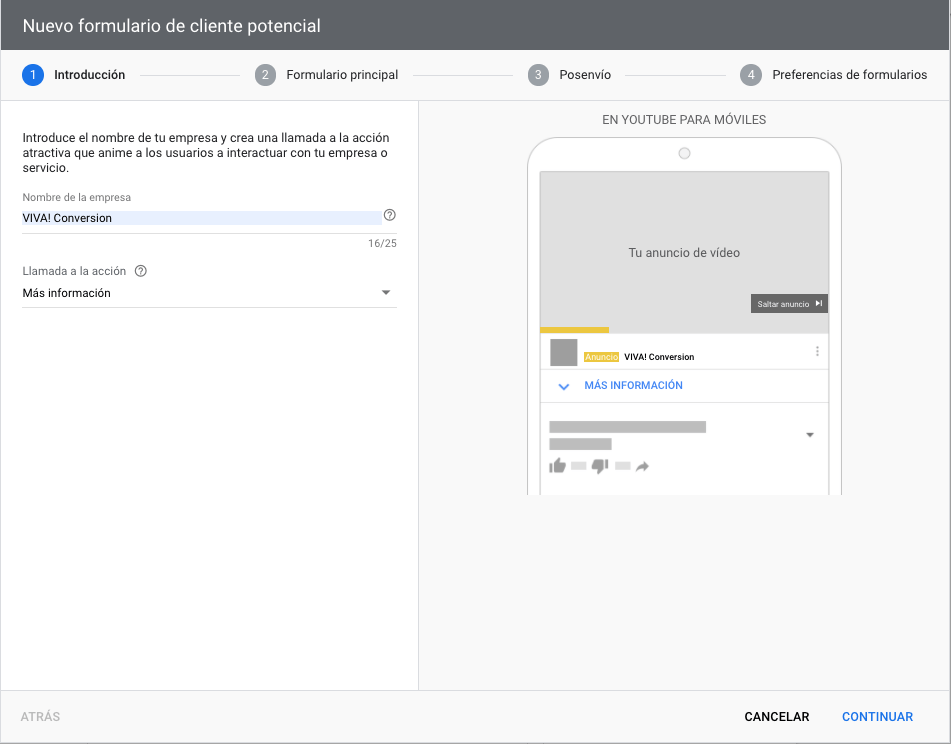Click the dropdown arrow next to Más información
Screen dimensions: 951x744
[386, 293]
